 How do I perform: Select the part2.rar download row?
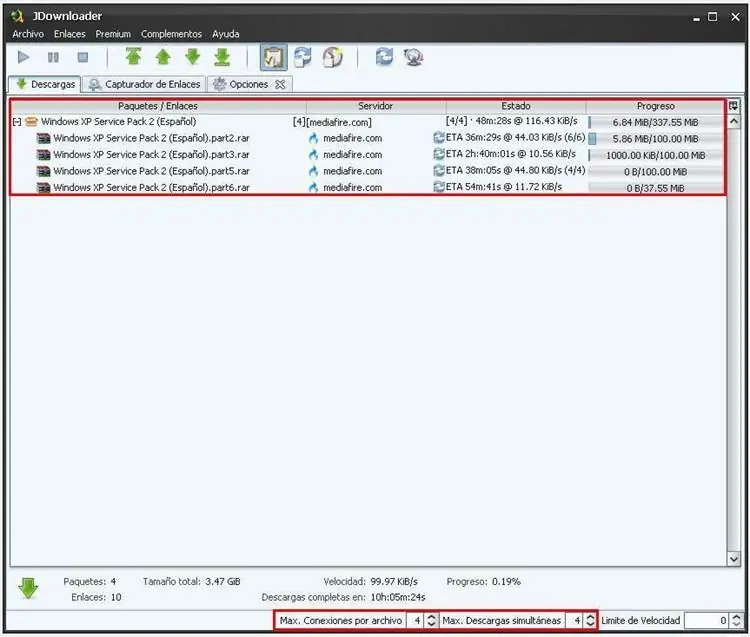368,138
